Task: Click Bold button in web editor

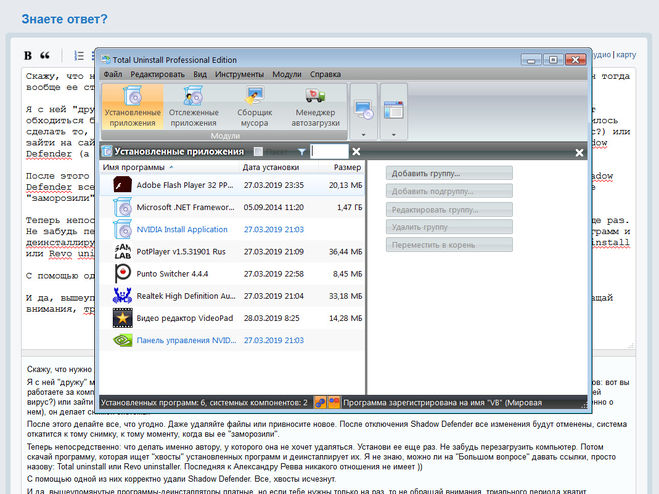Action: 28,55
